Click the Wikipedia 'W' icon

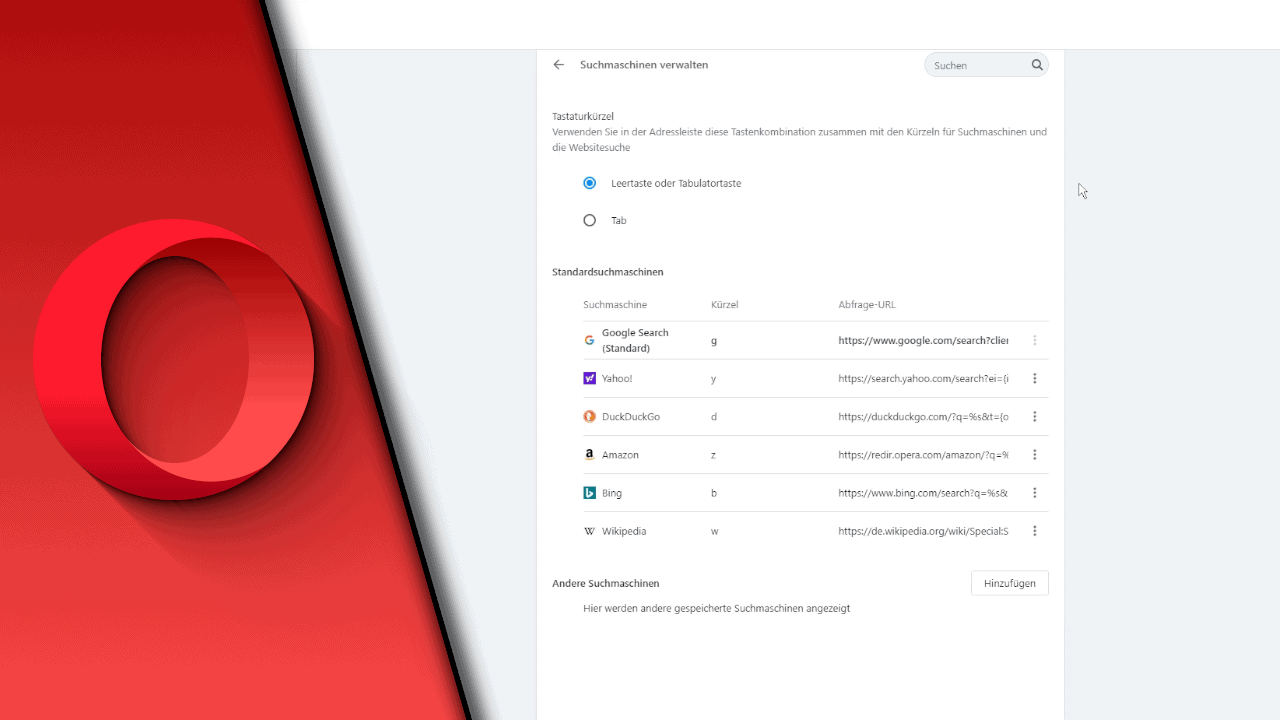coord(590,531)
